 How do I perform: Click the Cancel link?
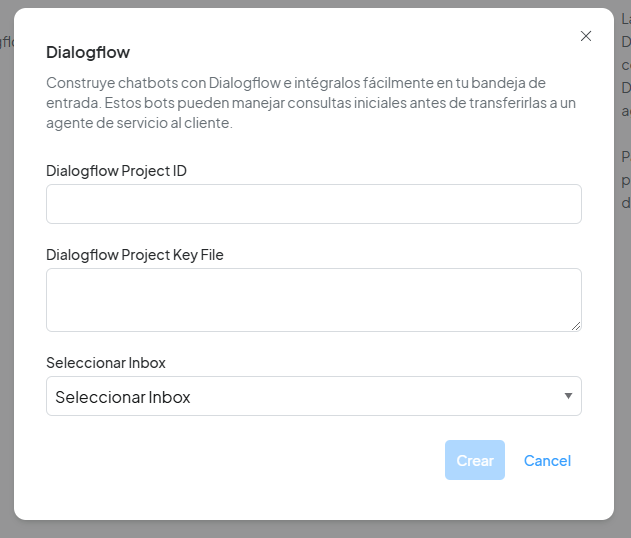(547, 460)
